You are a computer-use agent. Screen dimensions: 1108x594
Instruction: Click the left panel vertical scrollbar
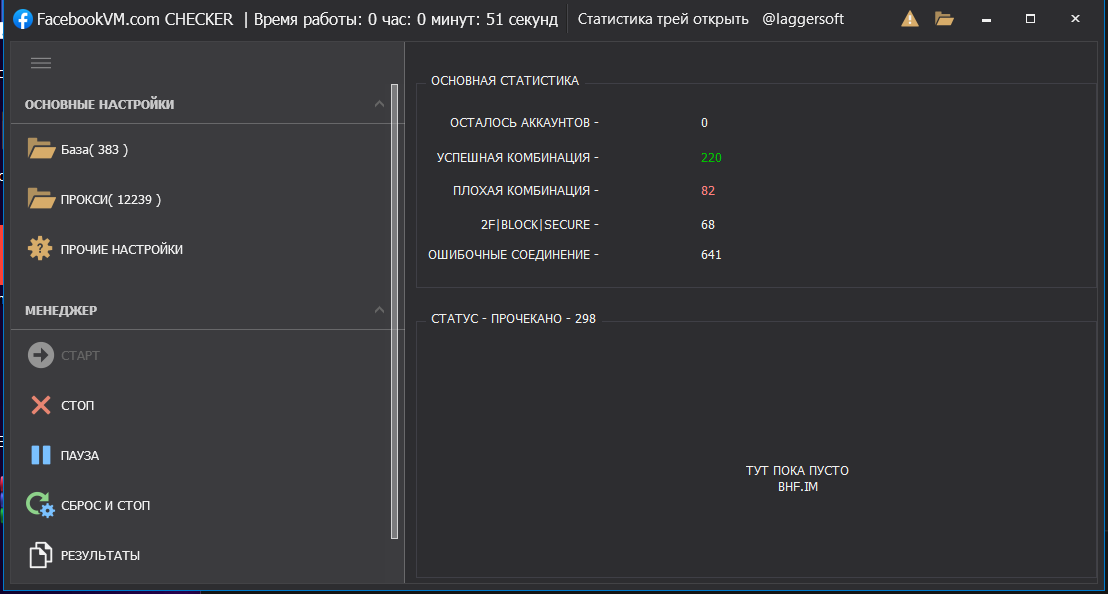tap(394, 311)
